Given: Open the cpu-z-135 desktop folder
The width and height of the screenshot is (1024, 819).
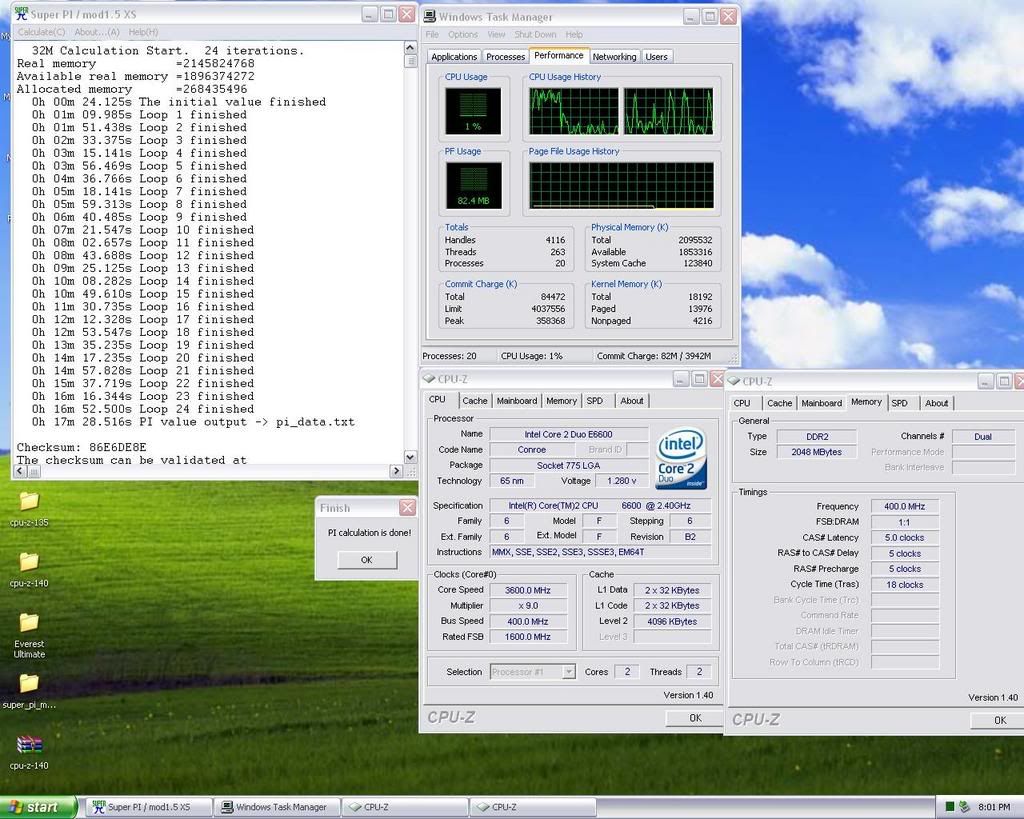Looking at the screenshot, I should coord(29,500).
